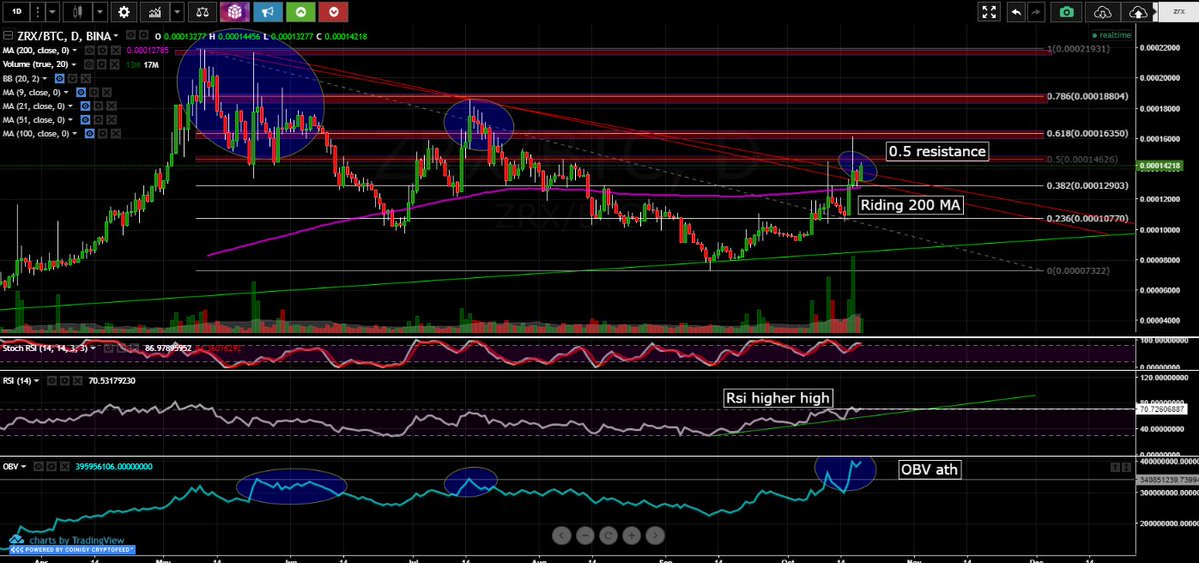Expand the indicators dropdown arrow

point(177,11)
